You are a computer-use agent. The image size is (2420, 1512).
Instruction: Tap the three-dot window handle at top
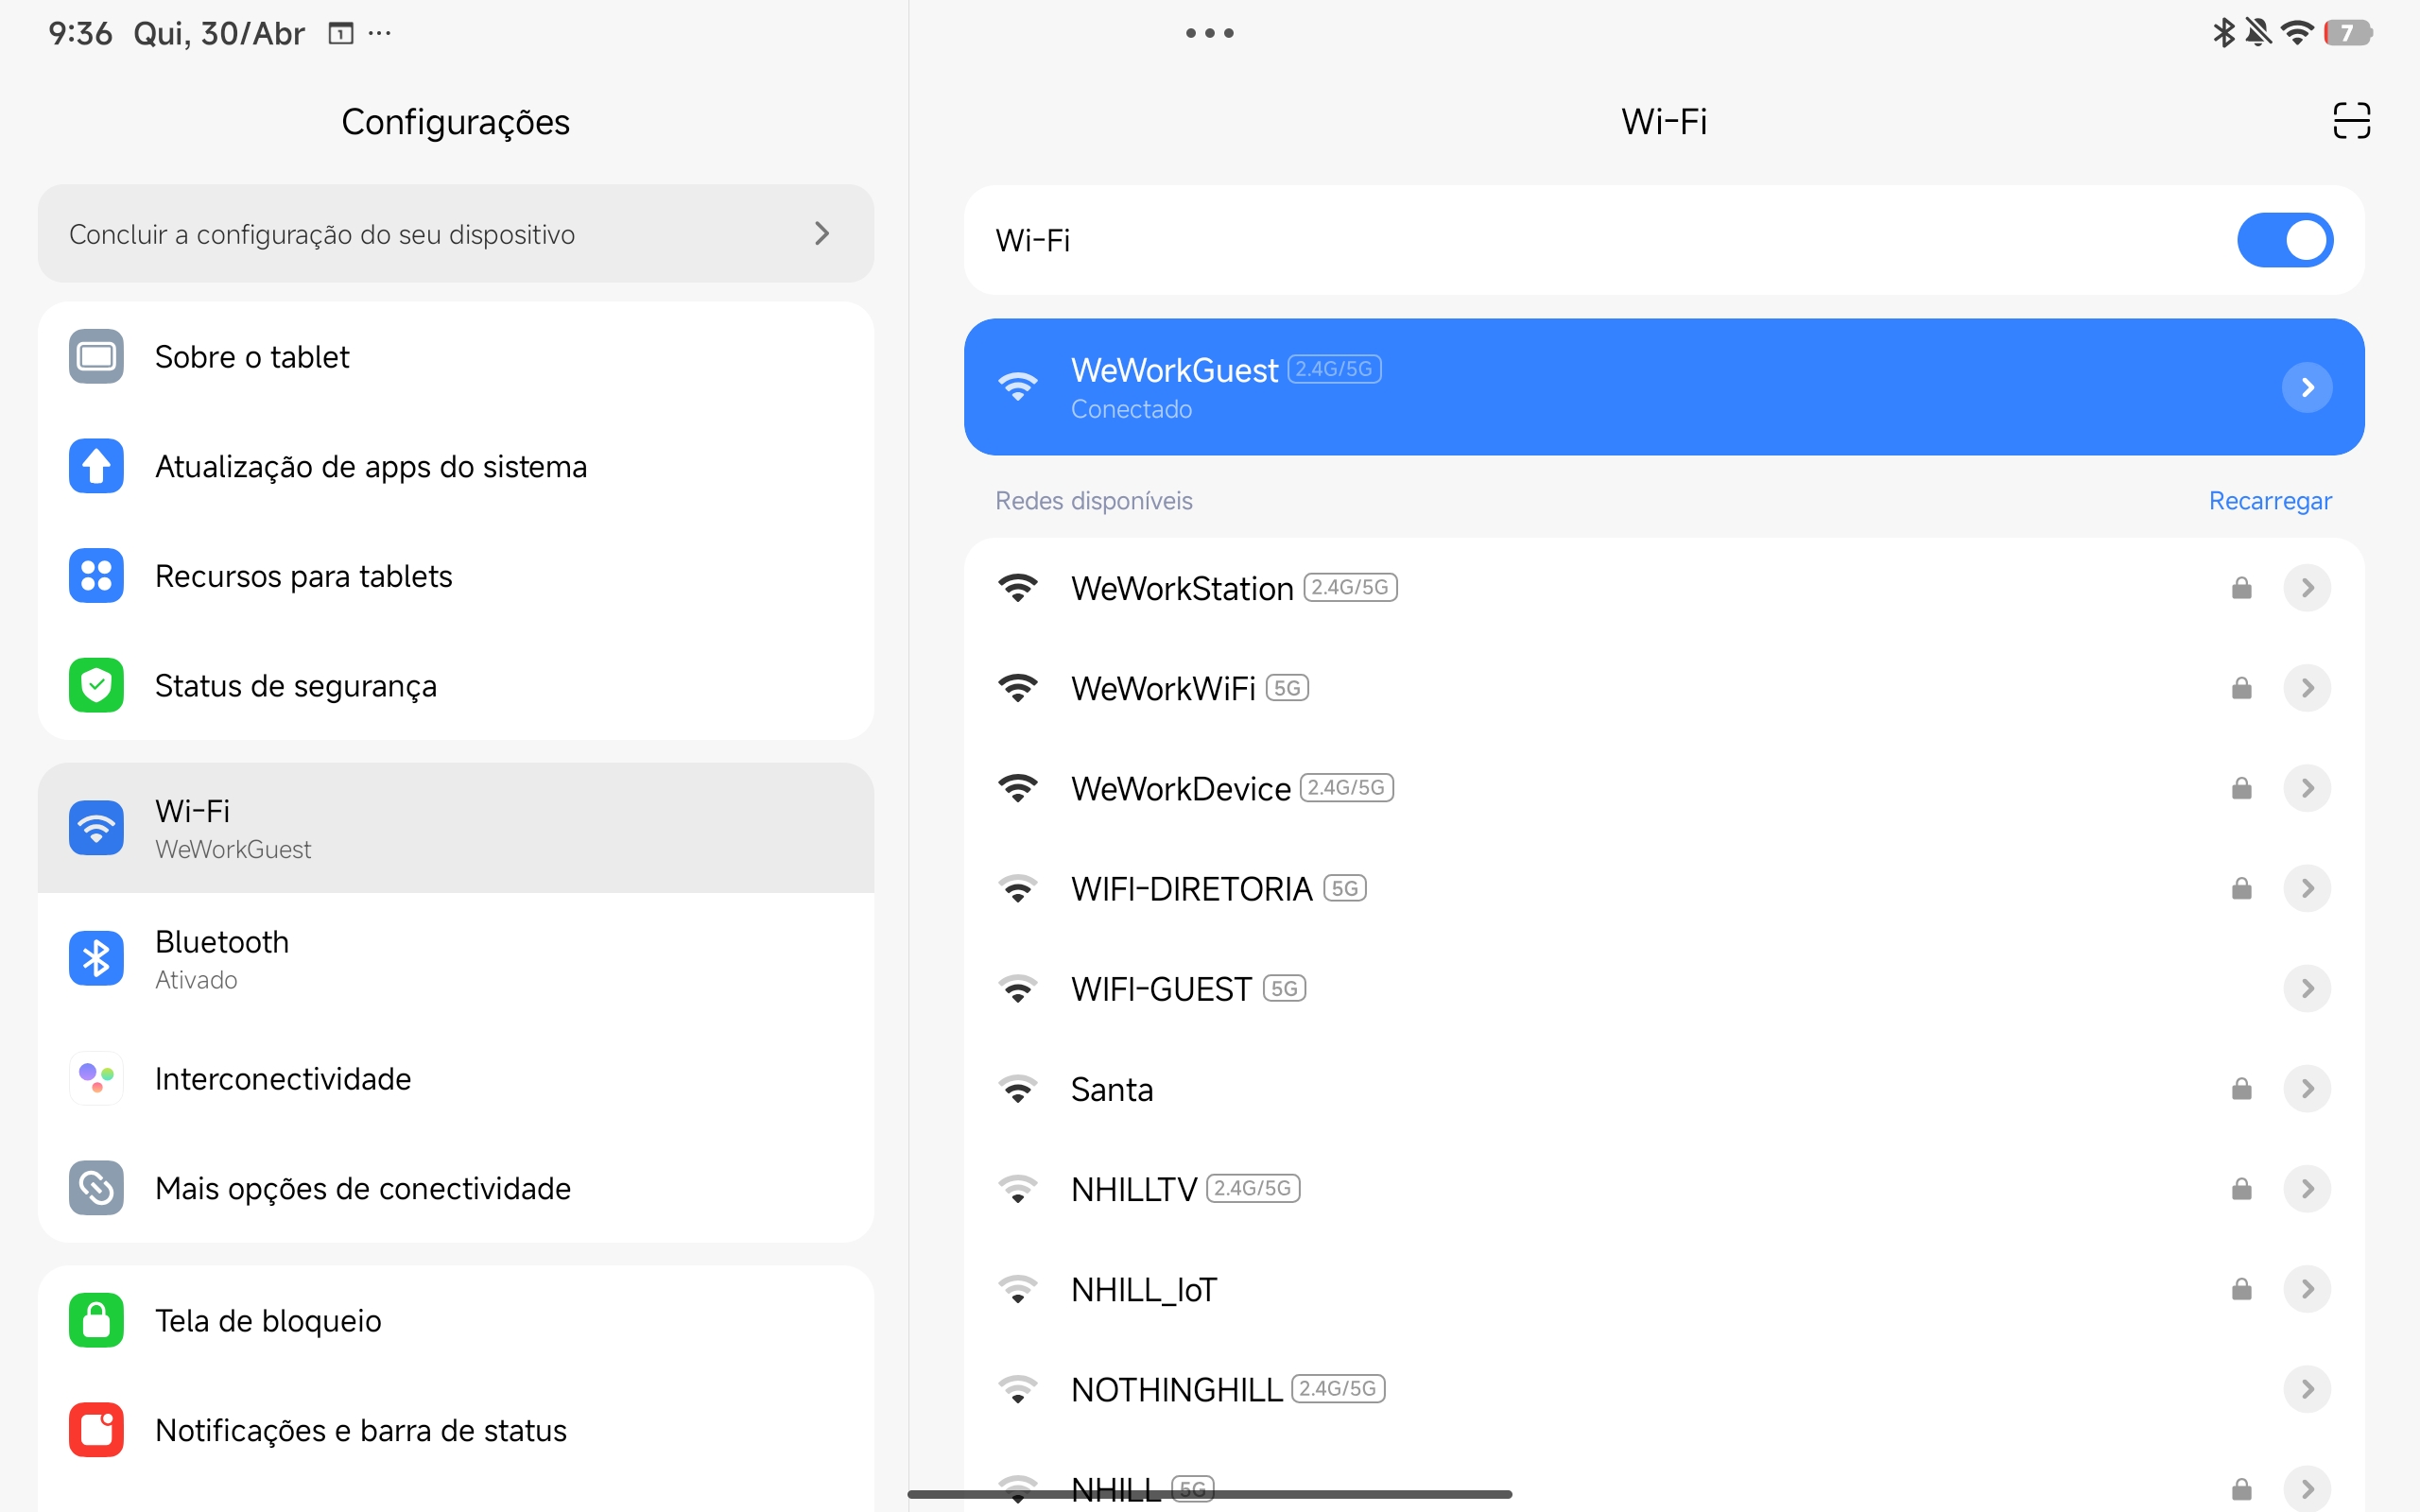[x=1209, y=33]
